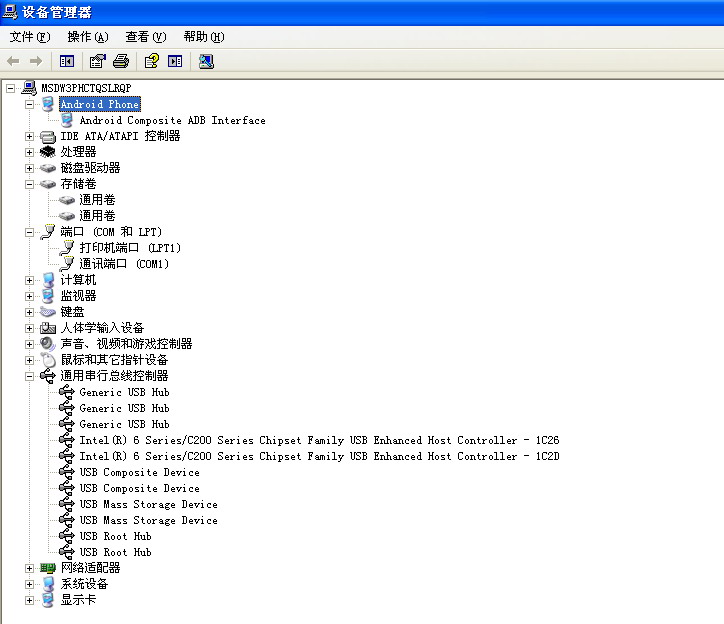Select 打印机端口 (LPT1)

coord(130,248)
